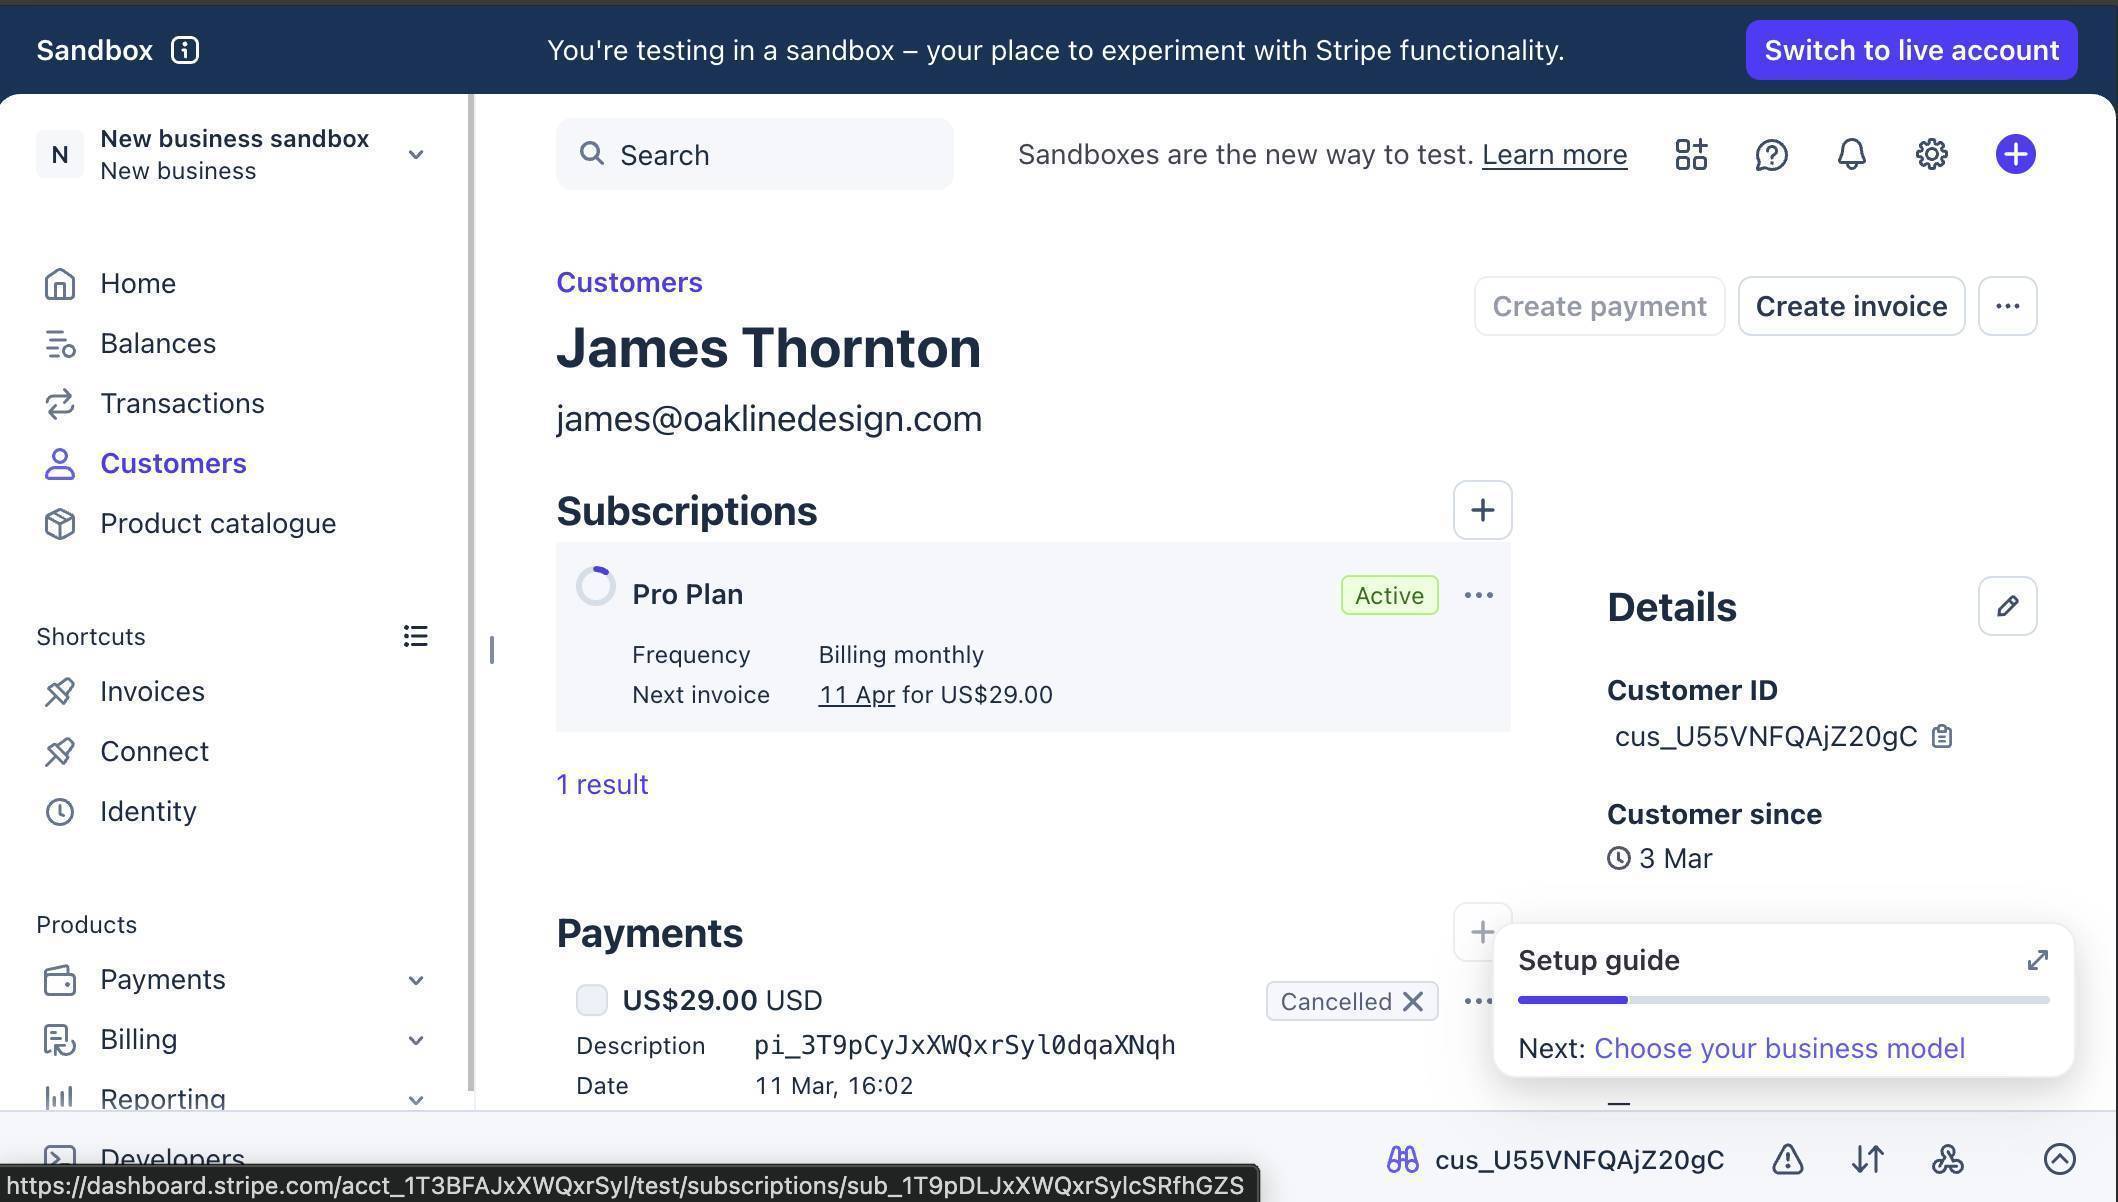Image resolution: width=2118 pixels, height=1202 pixels.
Task: Click the binoculars developer tools icon
Action: point(1401,1159)
